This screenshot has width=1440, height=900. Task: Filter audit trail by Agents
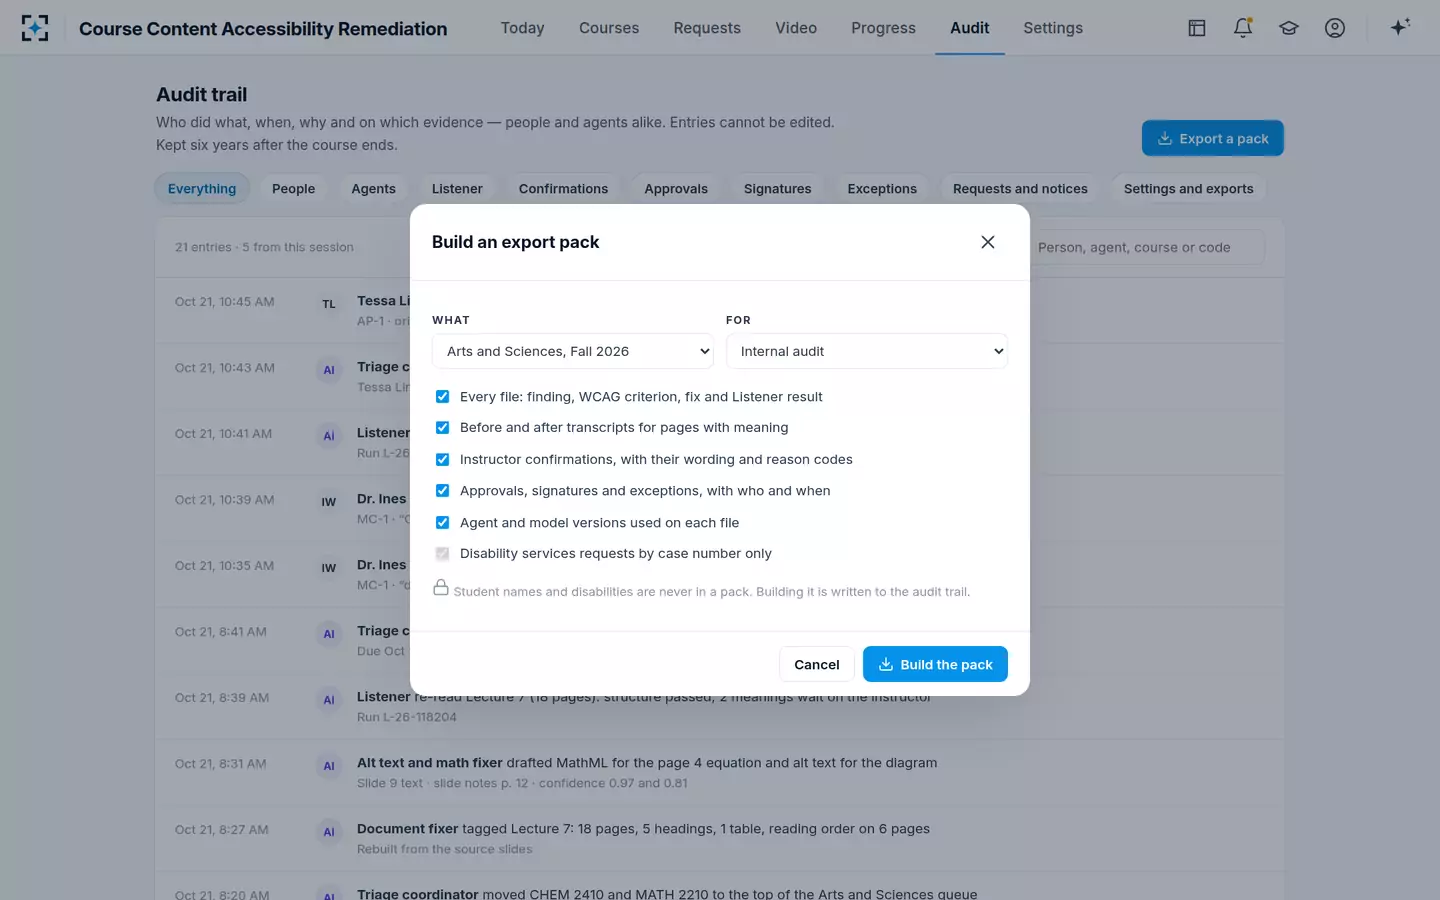point(374,189)
